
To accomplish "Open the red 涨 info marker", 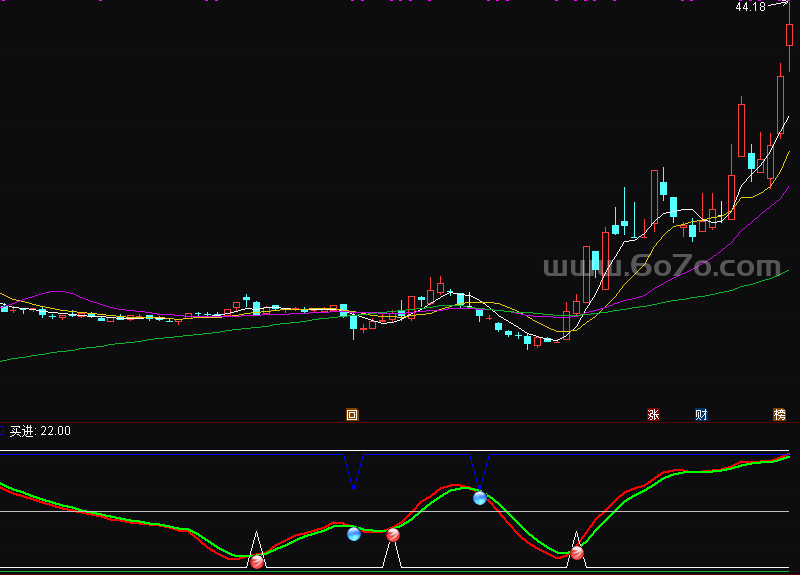I will point(654,414).
